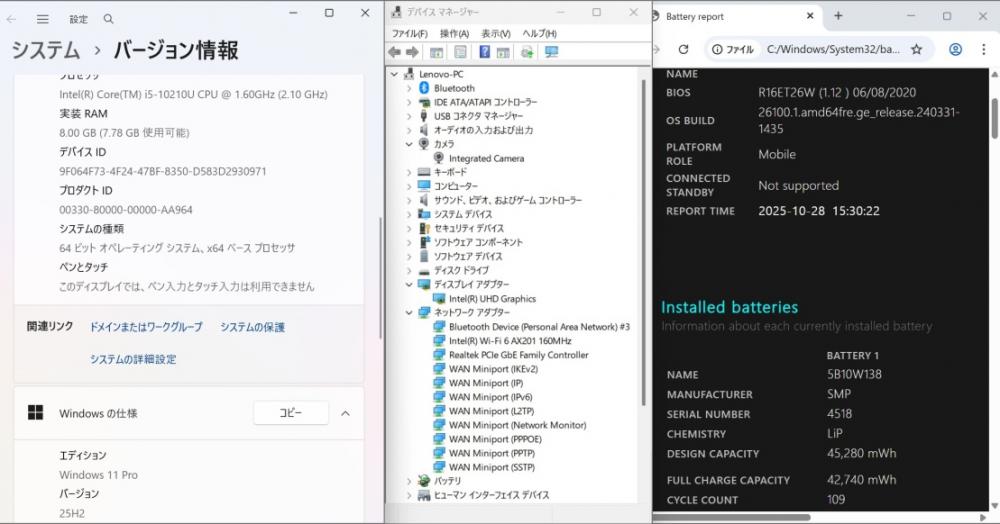Select the ディスク ドライブ category
The image size is (1000, 524).
[x=461, y=270]
